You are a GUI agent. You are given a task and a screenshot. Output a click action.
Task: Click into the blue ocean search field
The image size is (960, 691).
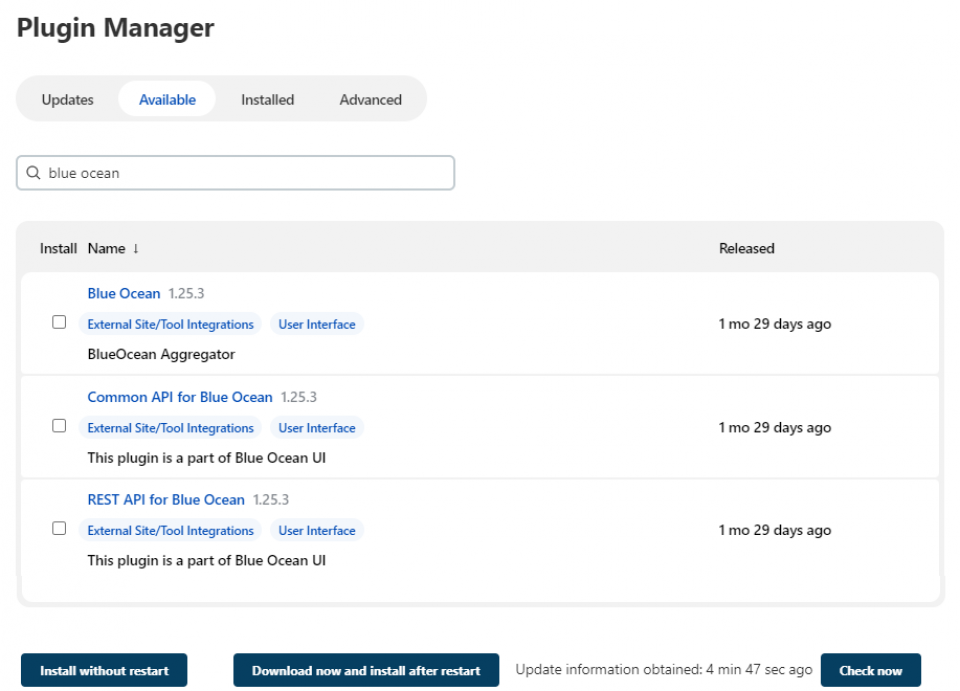click(x=235, y=173)
